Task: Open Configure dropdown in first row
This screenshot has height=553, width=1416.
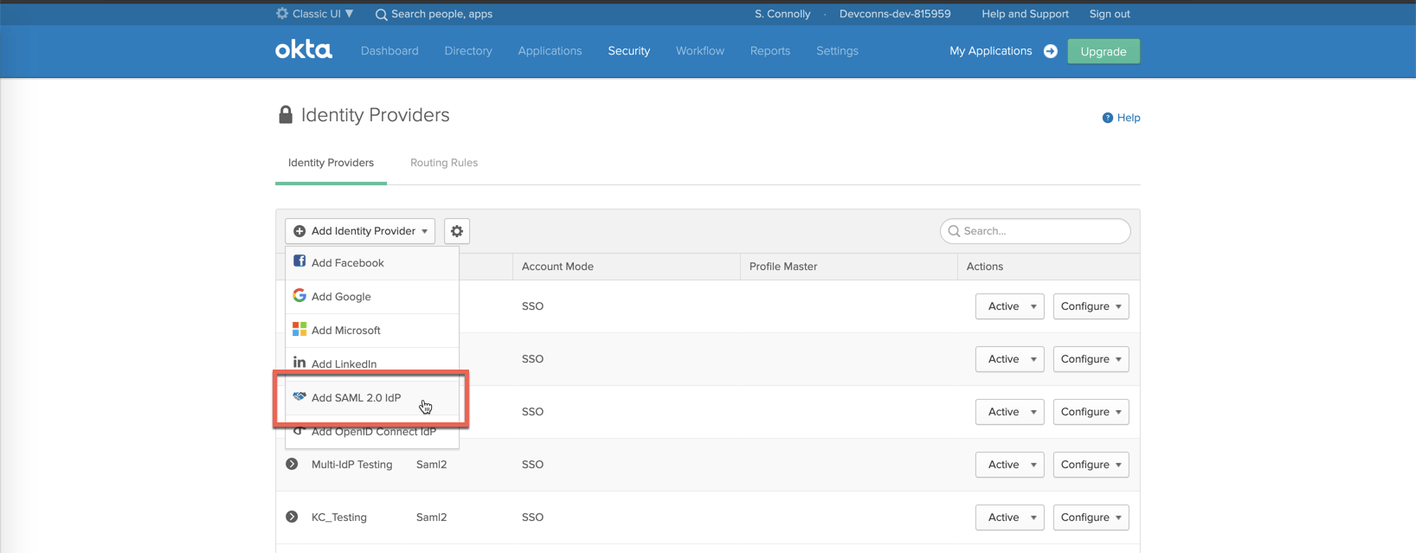Action: pyautogui.click(x=1091, y=307)
